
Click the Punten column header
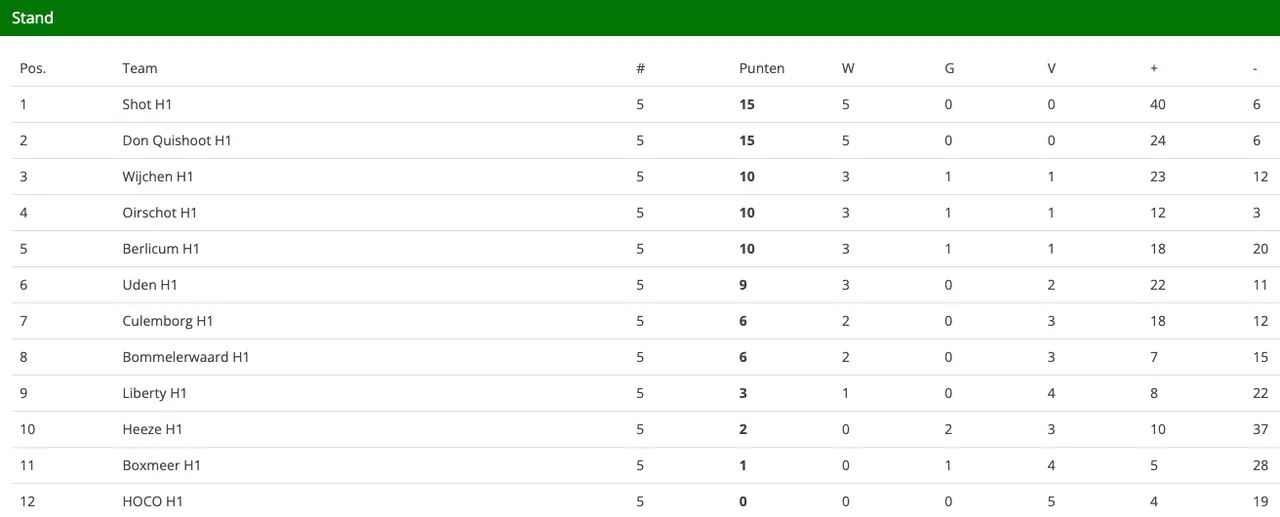762,69
